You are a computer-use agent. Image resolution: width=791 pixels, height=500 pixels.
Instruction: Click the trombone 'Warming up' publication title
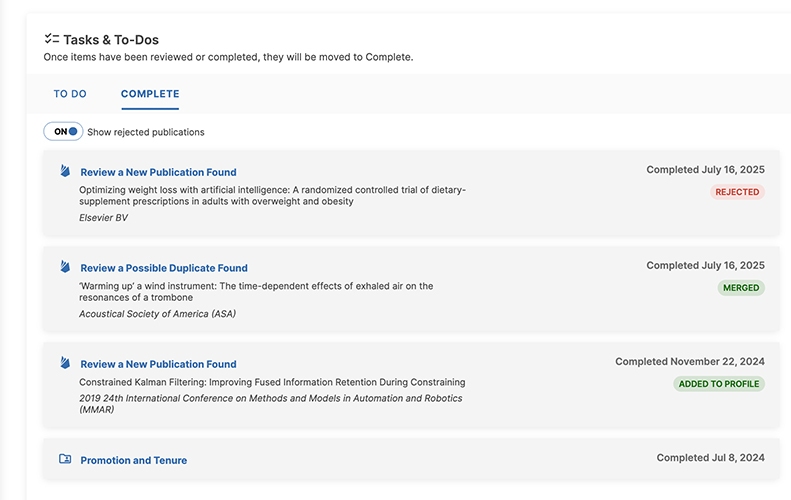pos(256,291)
